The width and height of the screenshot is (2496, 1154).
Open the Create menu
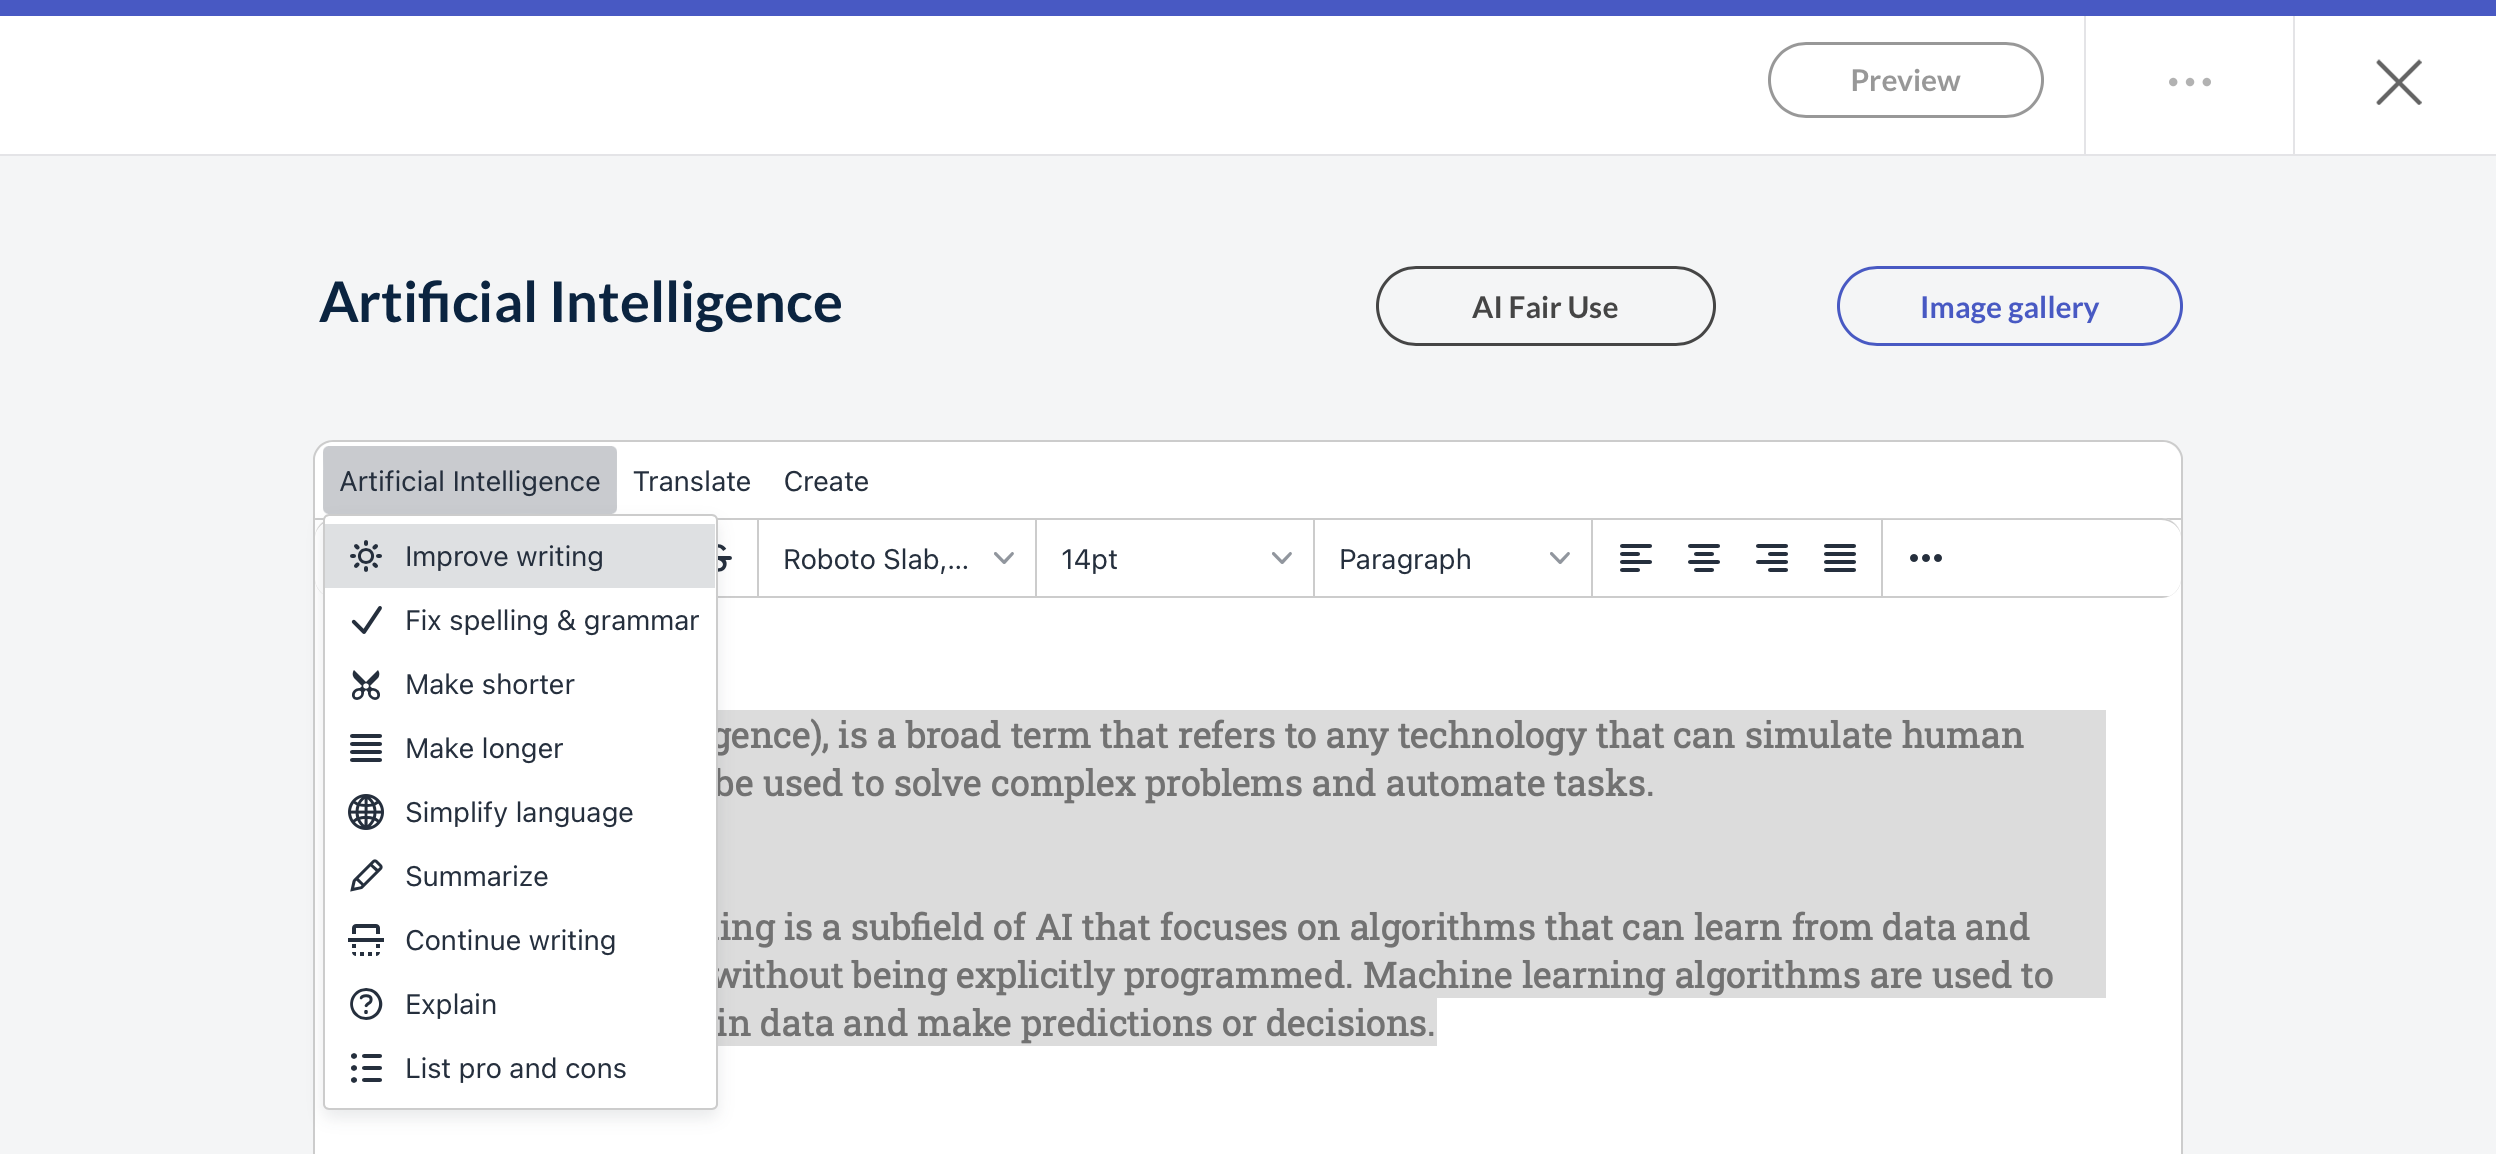point(826,481)
